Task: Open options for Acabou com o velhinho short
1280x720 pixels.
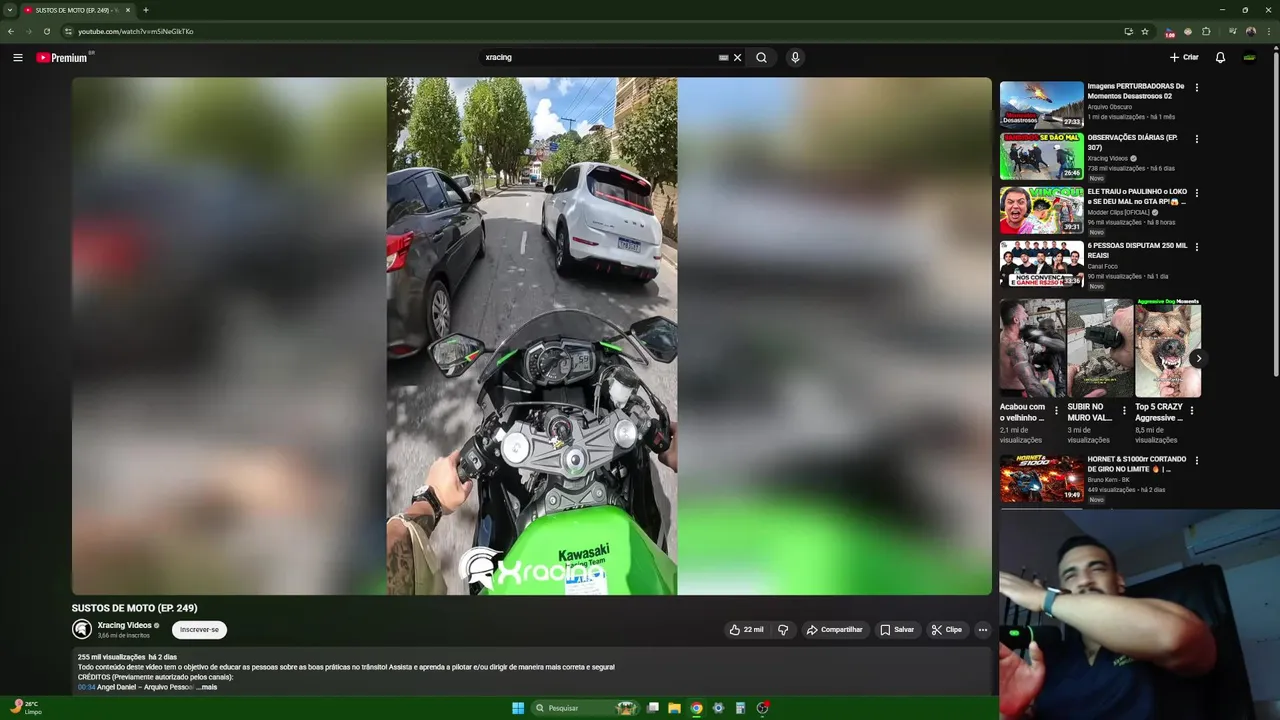Action: coord(1056,410)
